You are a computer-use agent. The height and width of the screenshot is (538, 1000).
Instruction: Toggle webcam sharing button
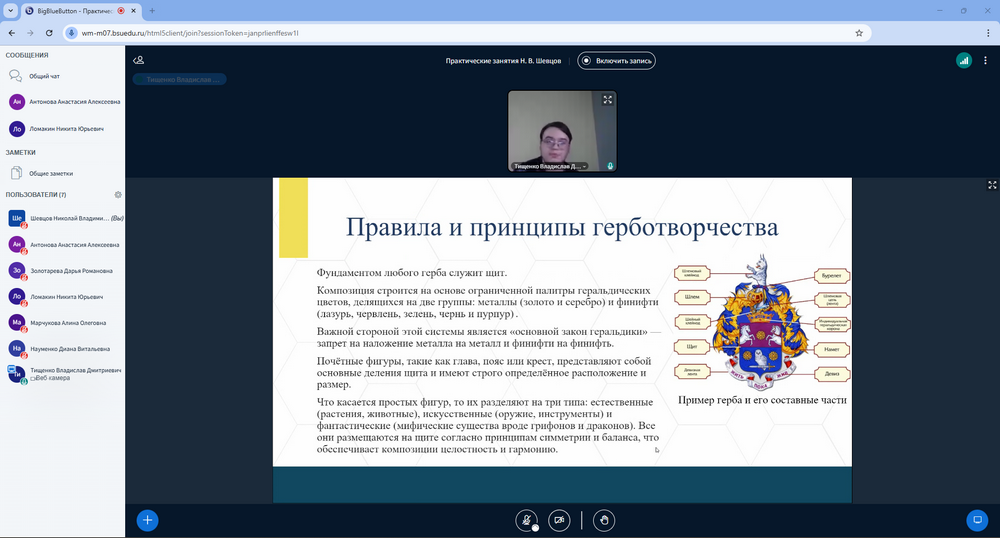pos(559,519)
